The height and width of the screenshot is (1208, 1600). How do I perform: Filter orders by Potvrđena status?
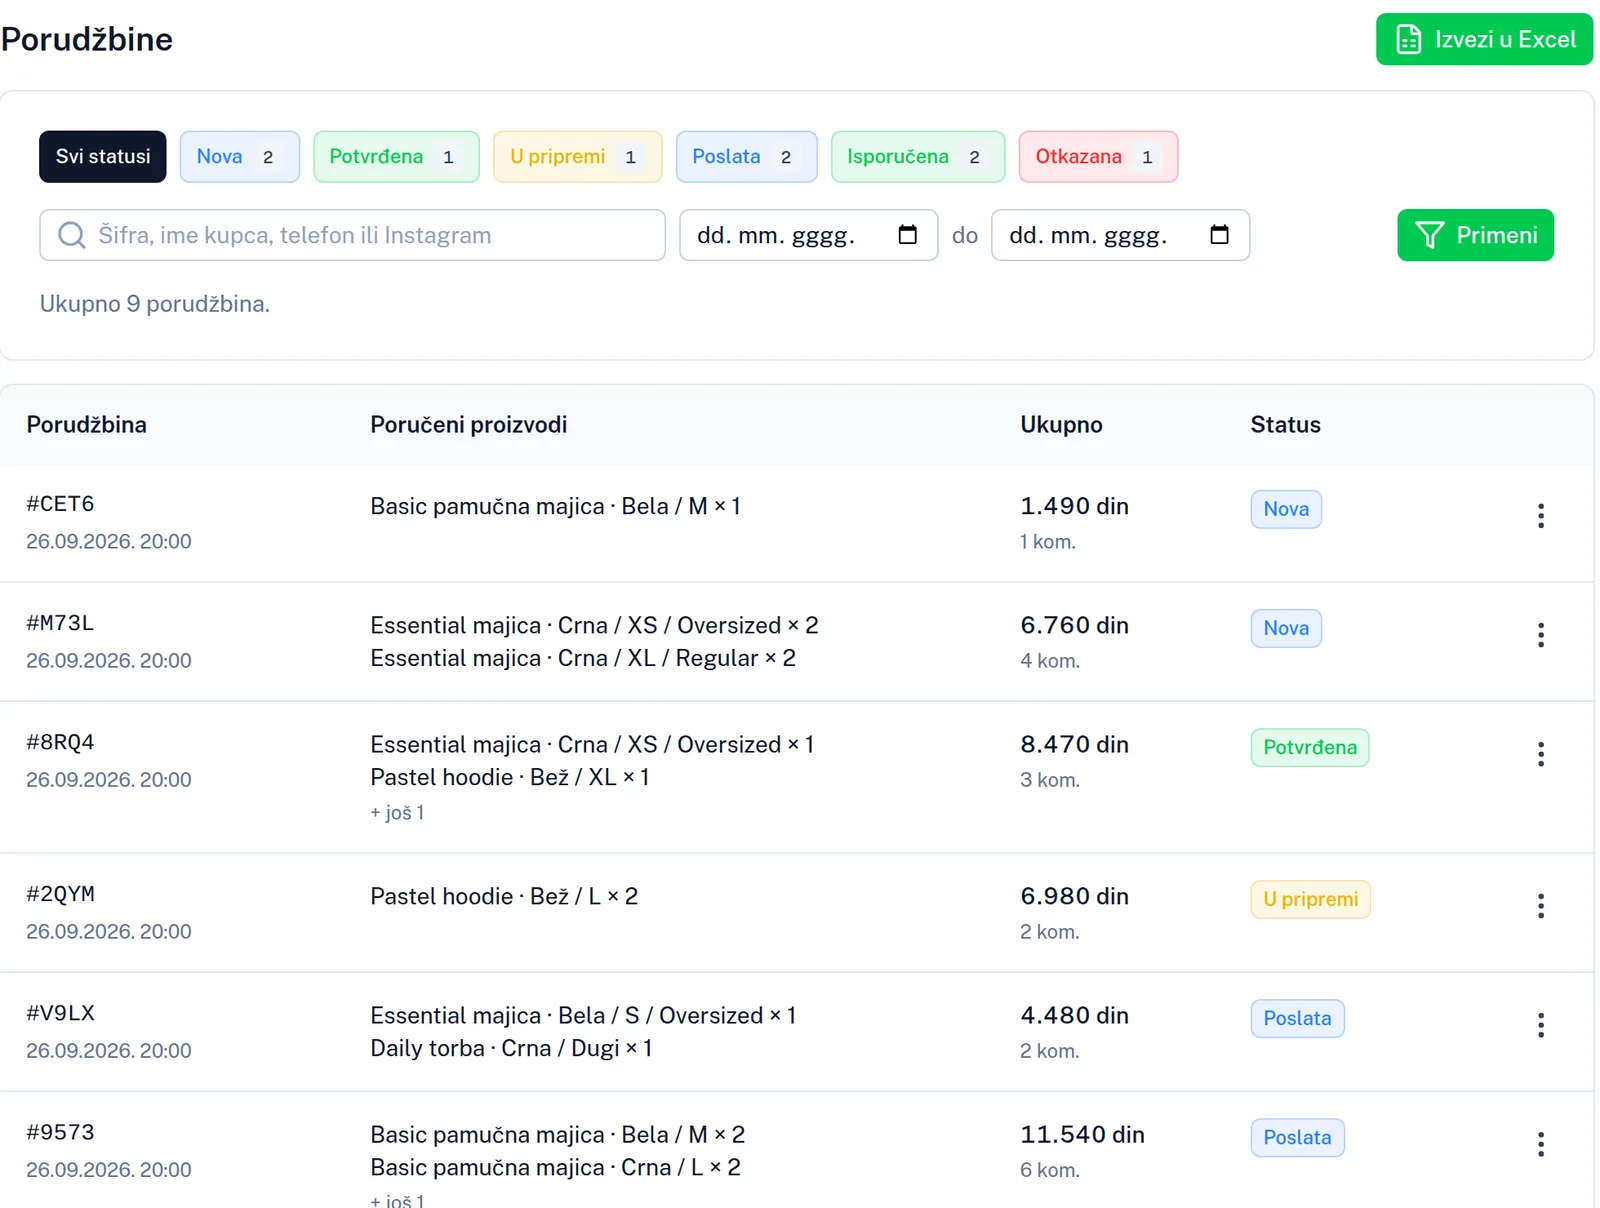[x=396, y=157]
